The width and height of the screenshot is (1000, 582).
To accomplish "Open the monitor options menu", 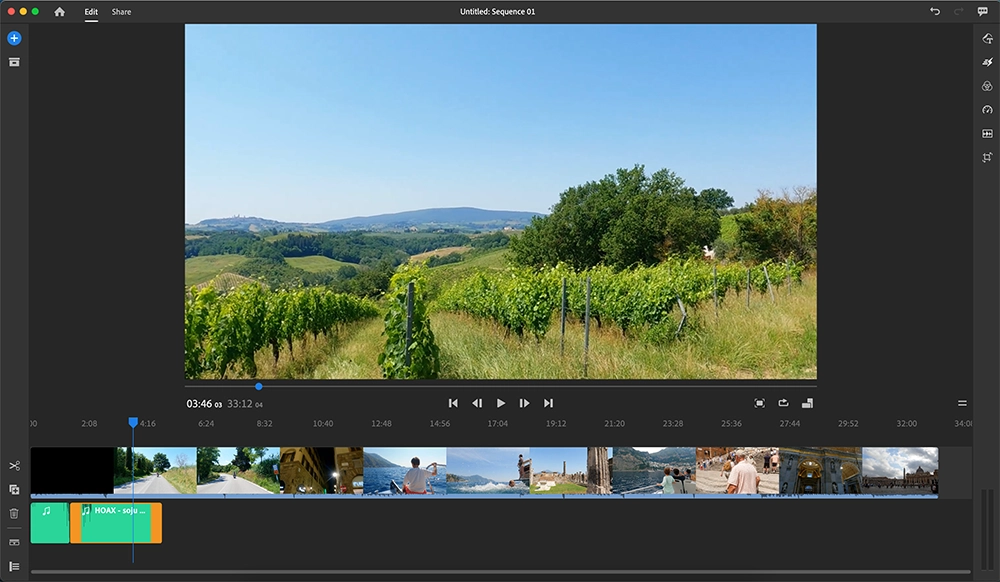I will click(961, 403).
